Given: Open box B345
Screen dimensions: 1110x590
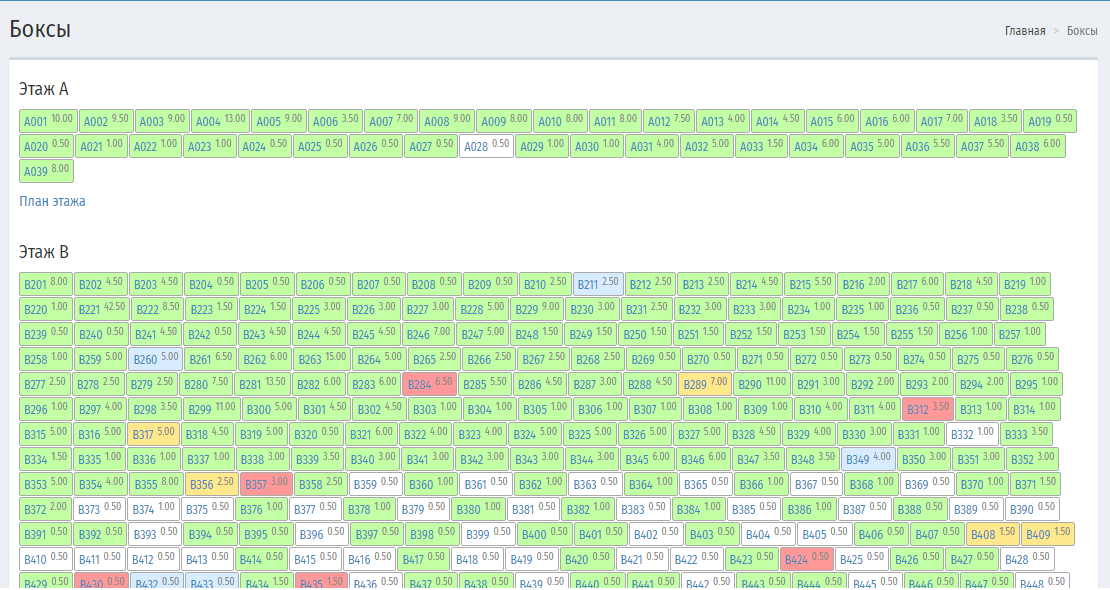Looking at the screenshot, I should (x=647, y=459).
